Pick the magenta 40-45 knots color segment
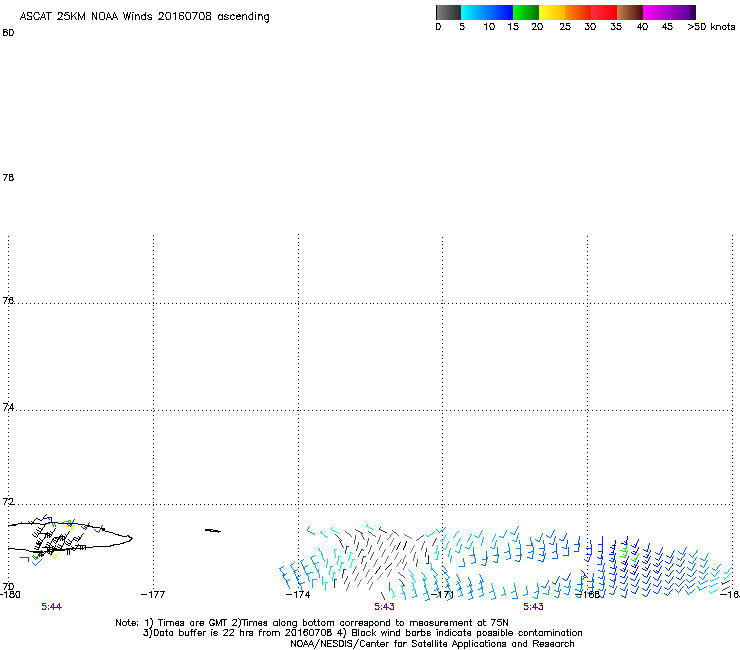 tap(656, 12)
